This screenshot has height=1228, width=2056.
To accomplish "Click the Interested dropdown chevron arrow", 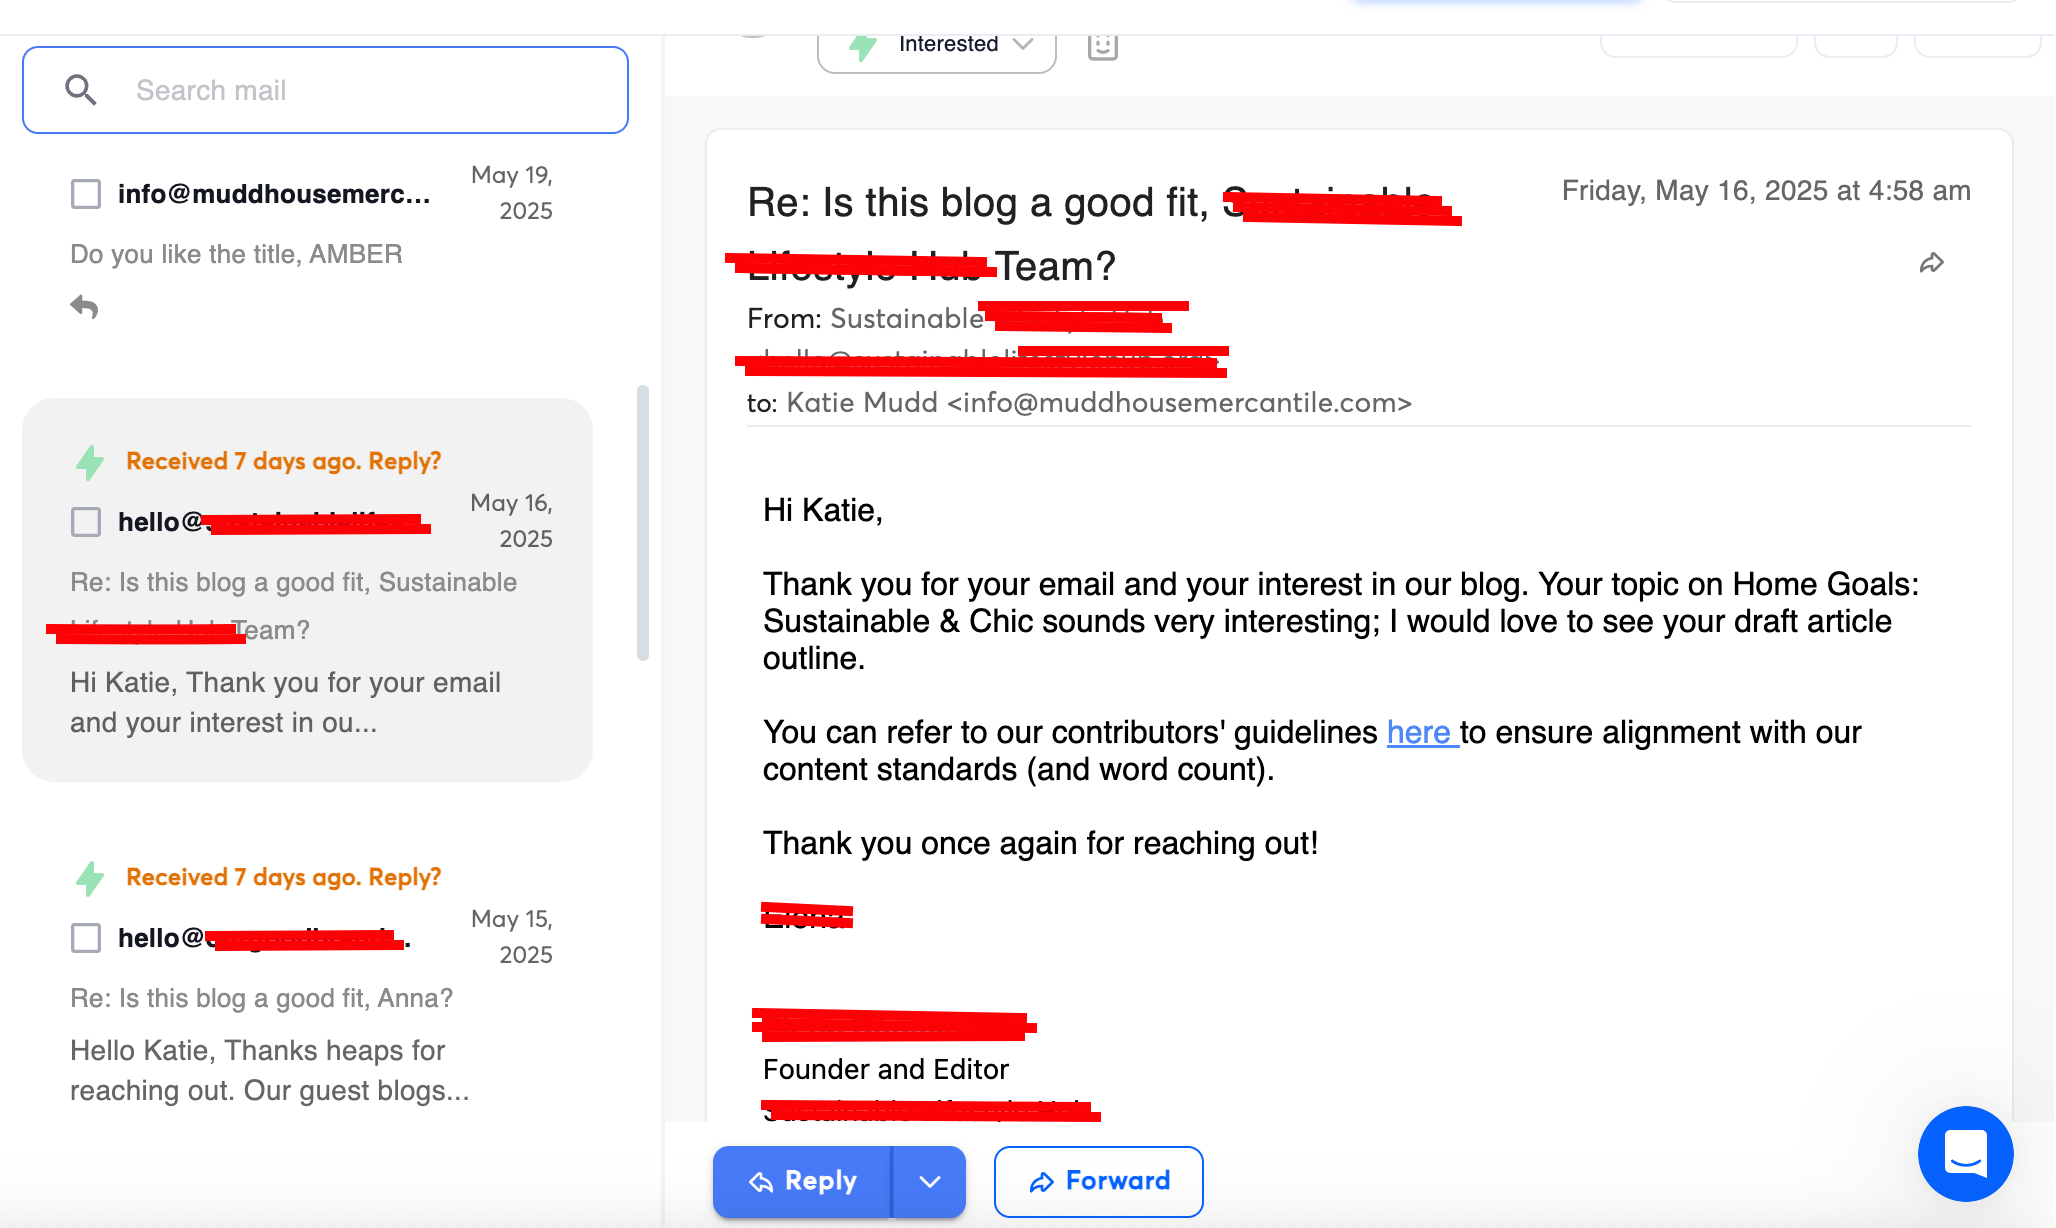I will pos(1022,44).
